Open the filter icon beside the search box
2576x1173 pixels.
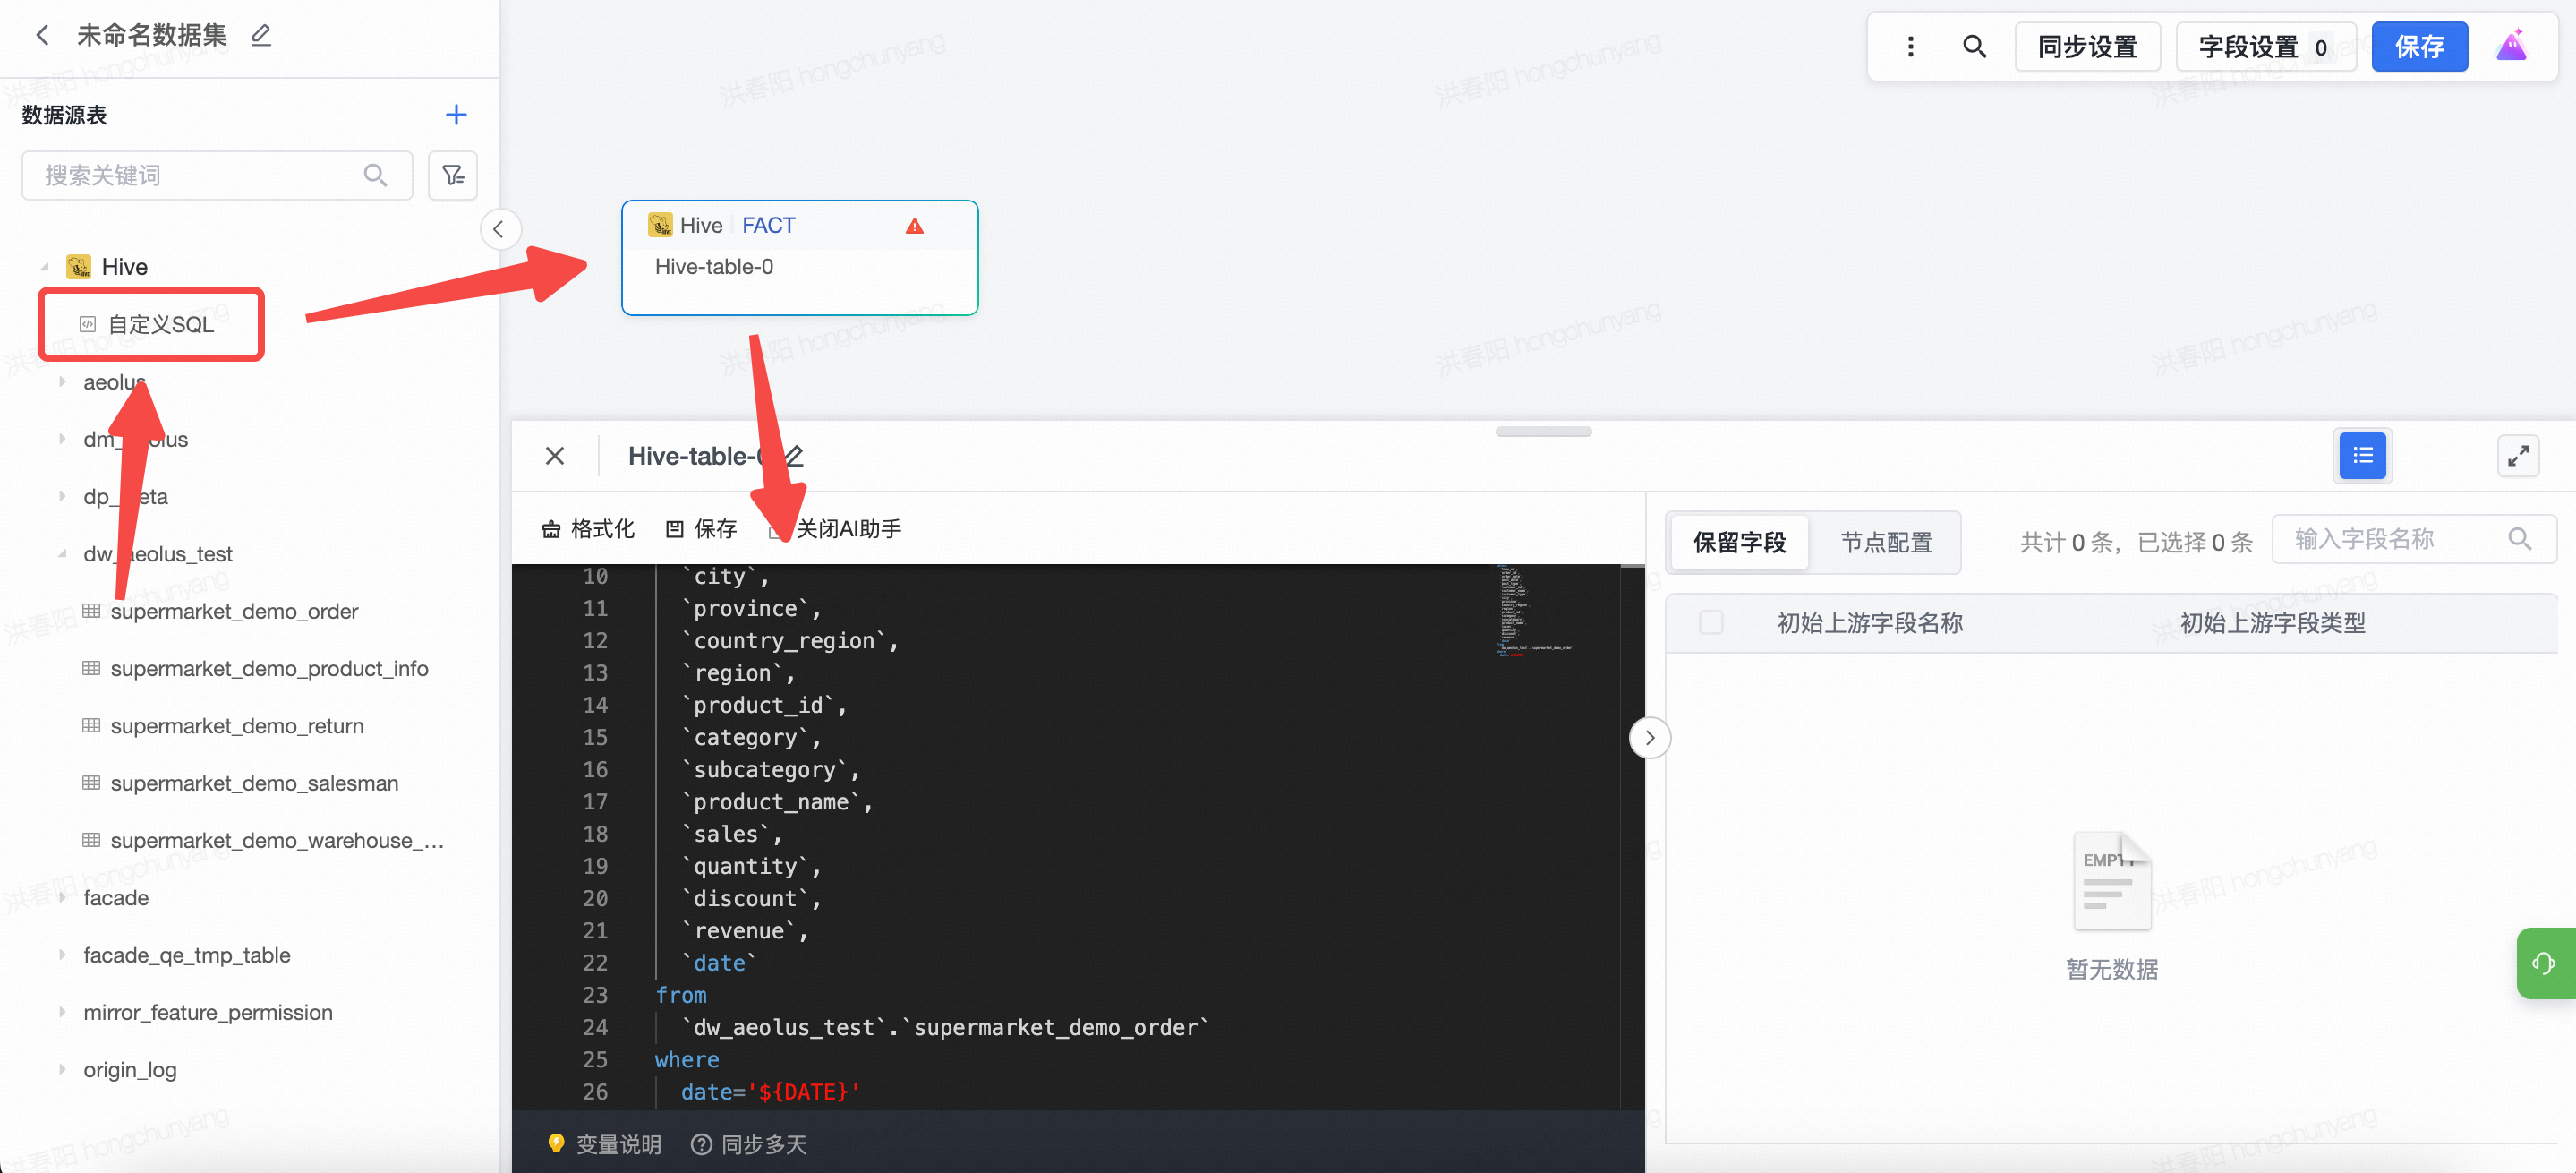pos(453,175)
